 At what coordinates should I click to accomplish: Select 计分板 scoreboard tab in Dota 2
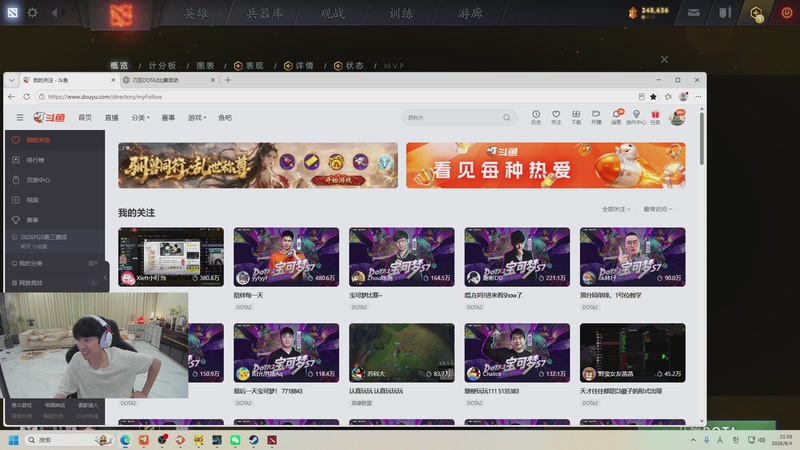[162, 66]
